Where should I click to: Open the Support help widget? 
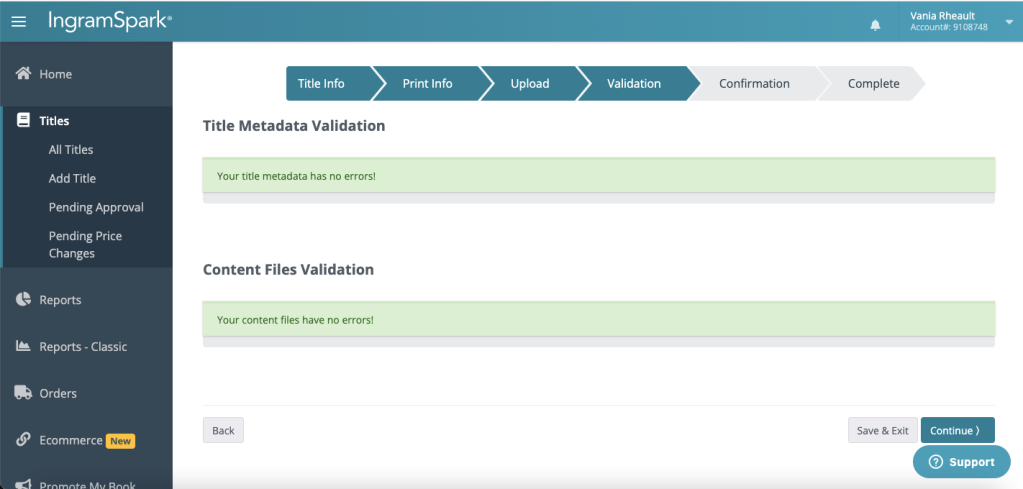coord(961,462)
